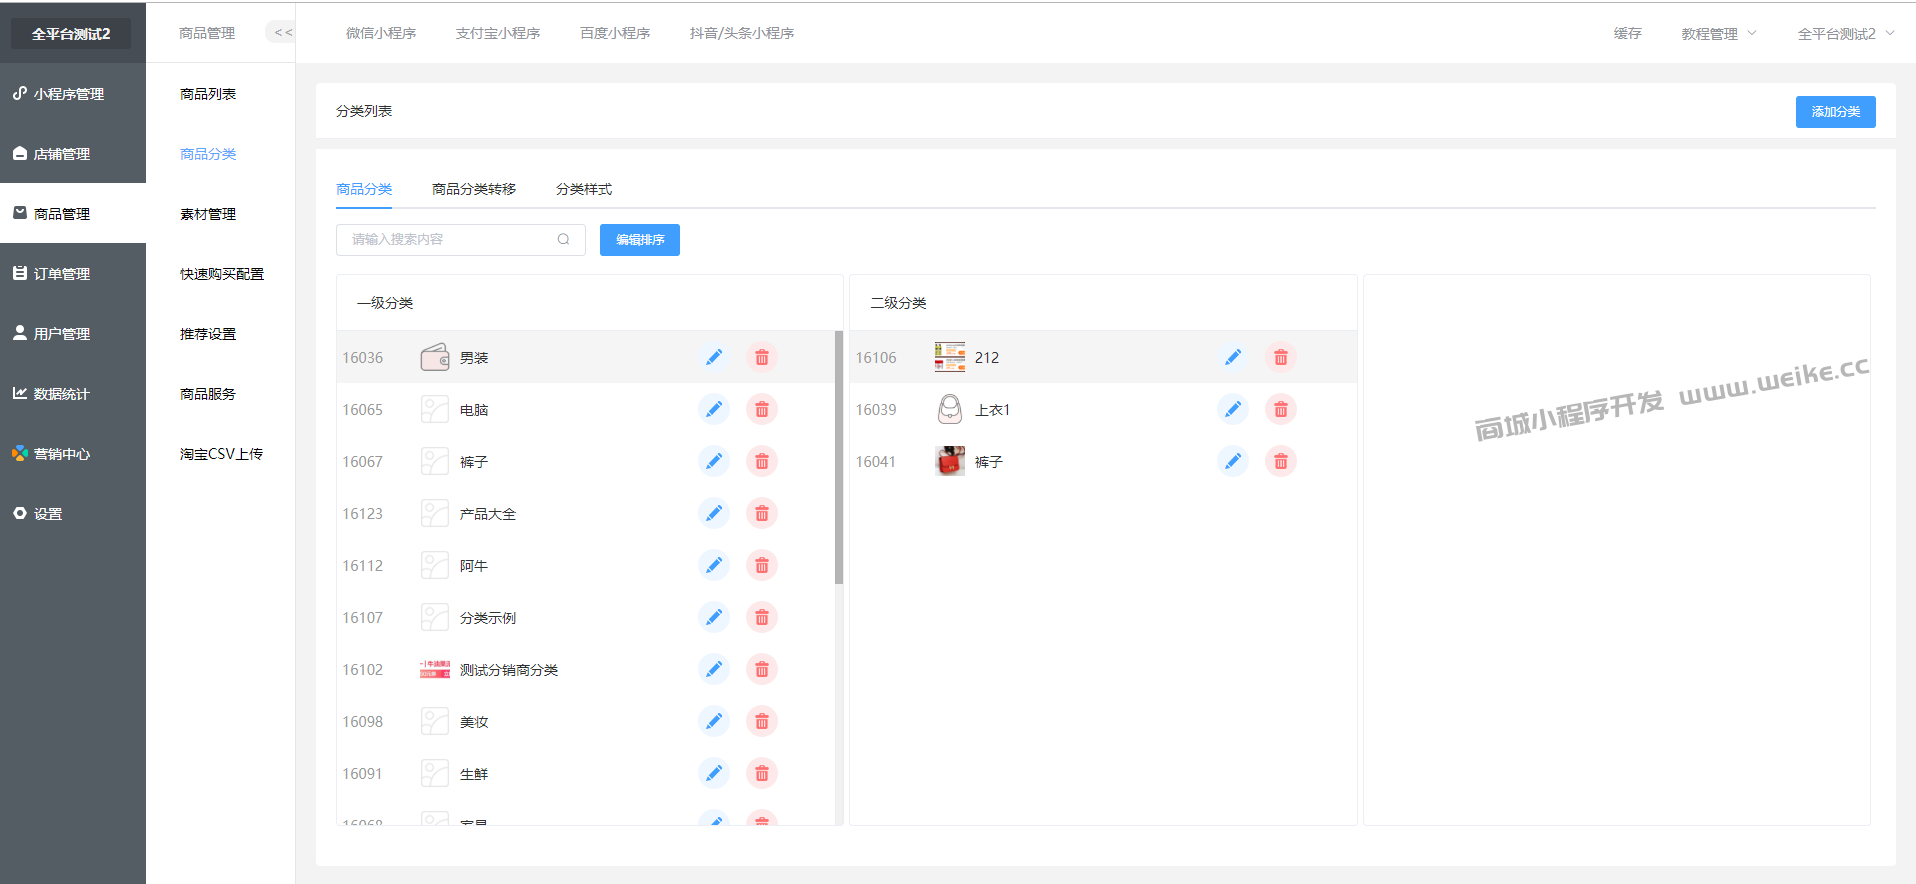Image resolution: width=1916 pixels, height=884 pixels.
Task: Open the 微信小程序 top tab
Action: [381, 33]
